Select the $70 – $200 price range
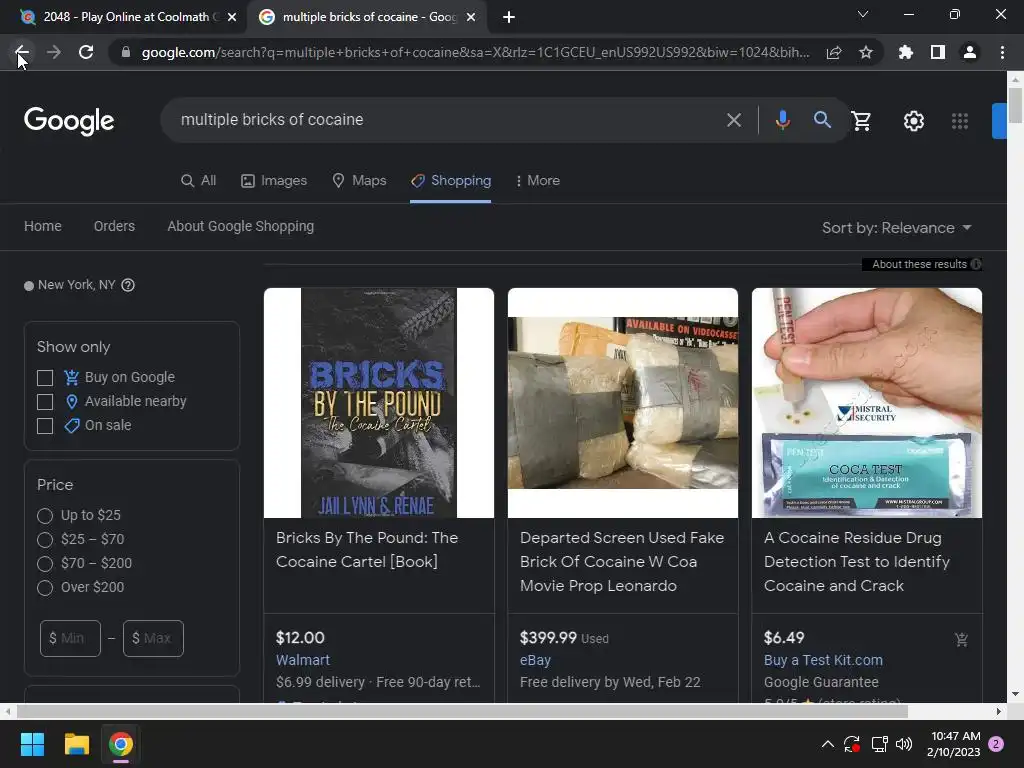Viewport: 1024px width, 768px height. [45, 564]
